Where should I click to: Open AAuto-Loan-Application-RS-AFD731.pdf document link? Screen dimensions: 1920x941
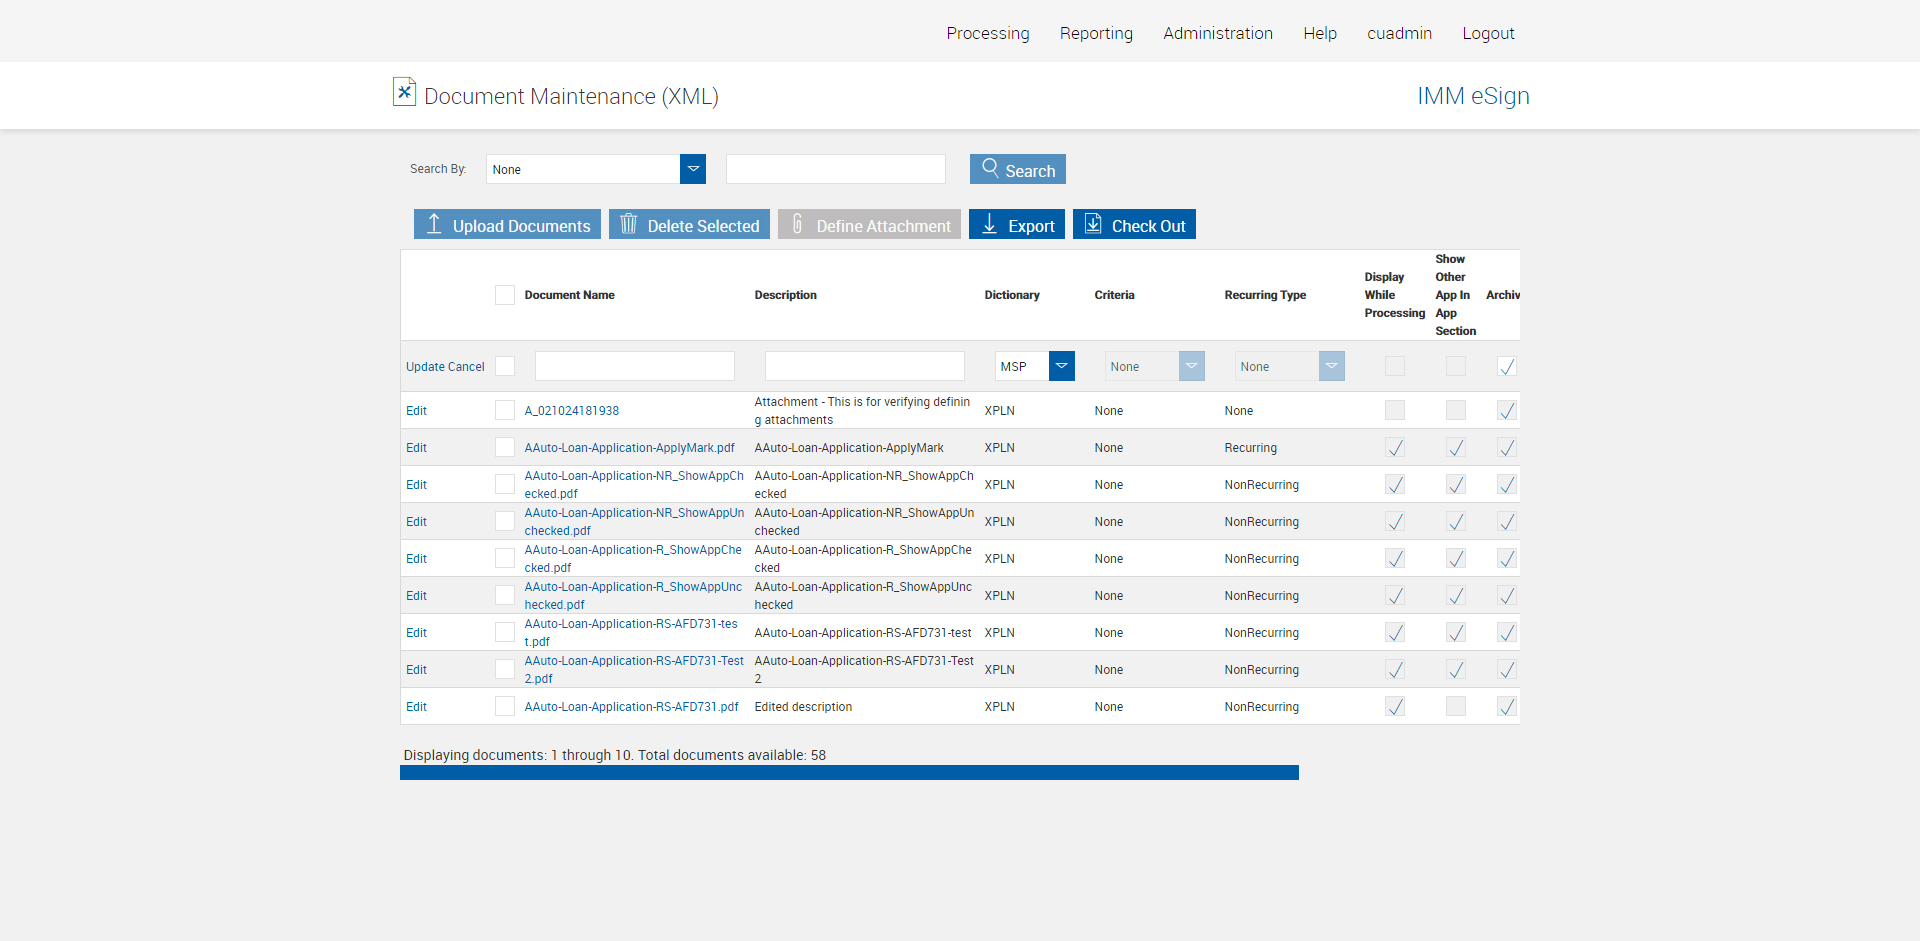[631, 707]
